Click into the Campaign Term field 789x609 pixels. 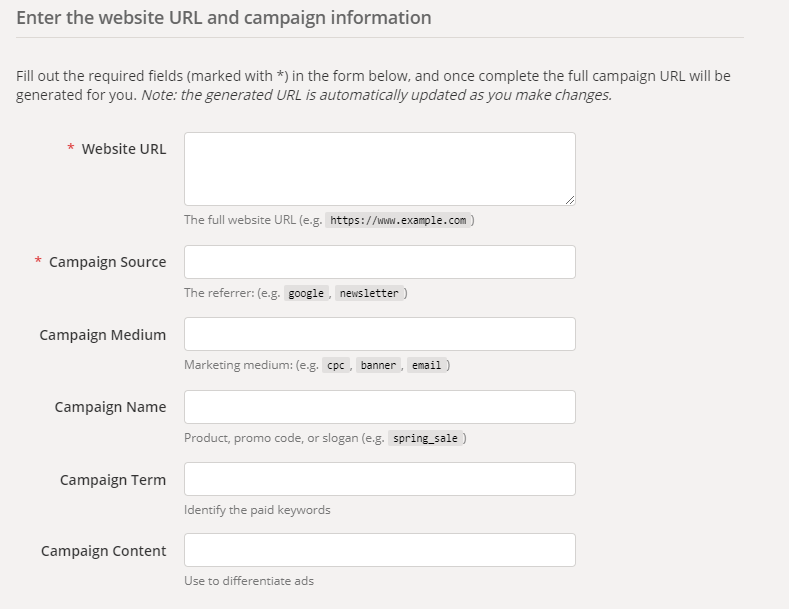[379, 479]
